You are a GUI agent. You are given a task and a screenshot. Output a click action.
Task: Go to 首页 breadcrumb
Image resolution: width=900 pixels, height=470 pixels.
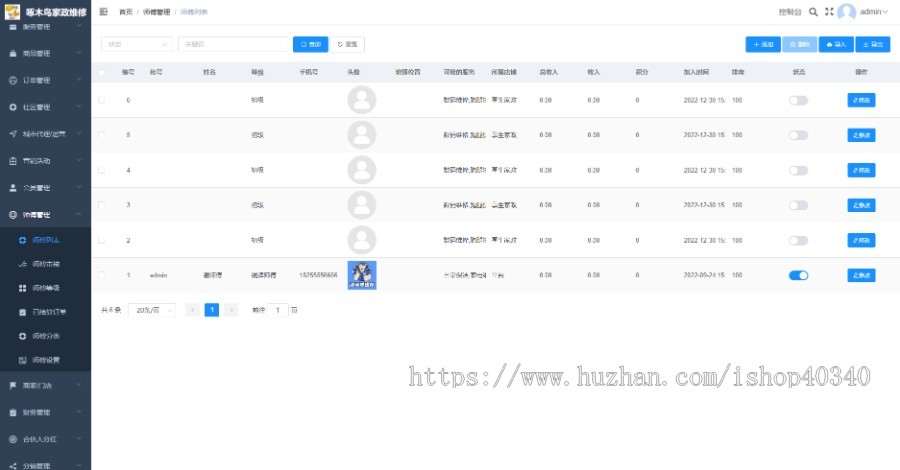click(126, 12)
